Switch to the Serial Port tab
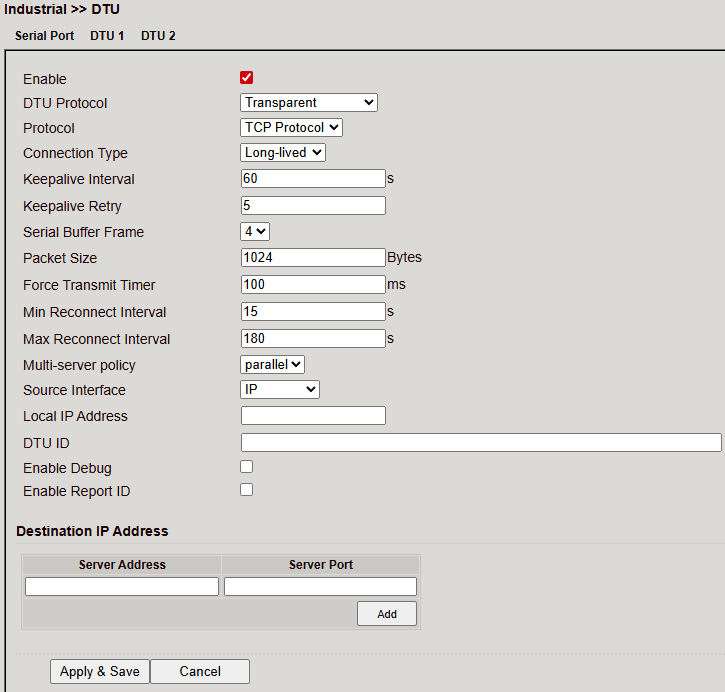The width and height of the screenshot is (725, 692). click(x=44, y=35)
